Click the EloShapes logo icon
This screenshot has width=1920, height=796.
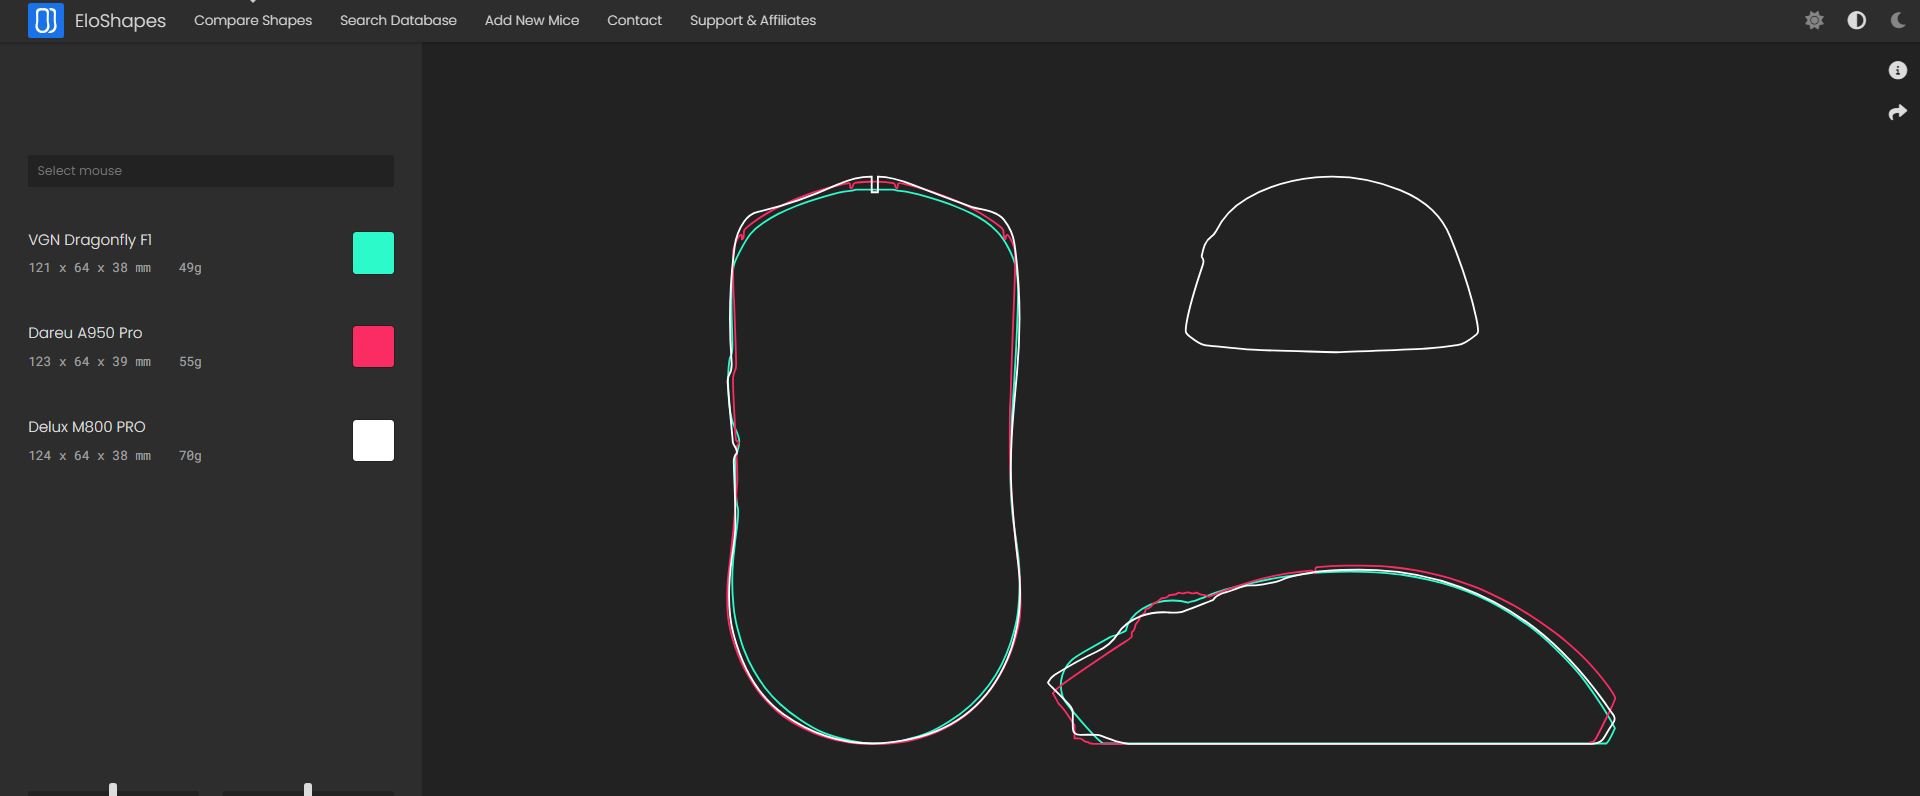click(46, 20)
